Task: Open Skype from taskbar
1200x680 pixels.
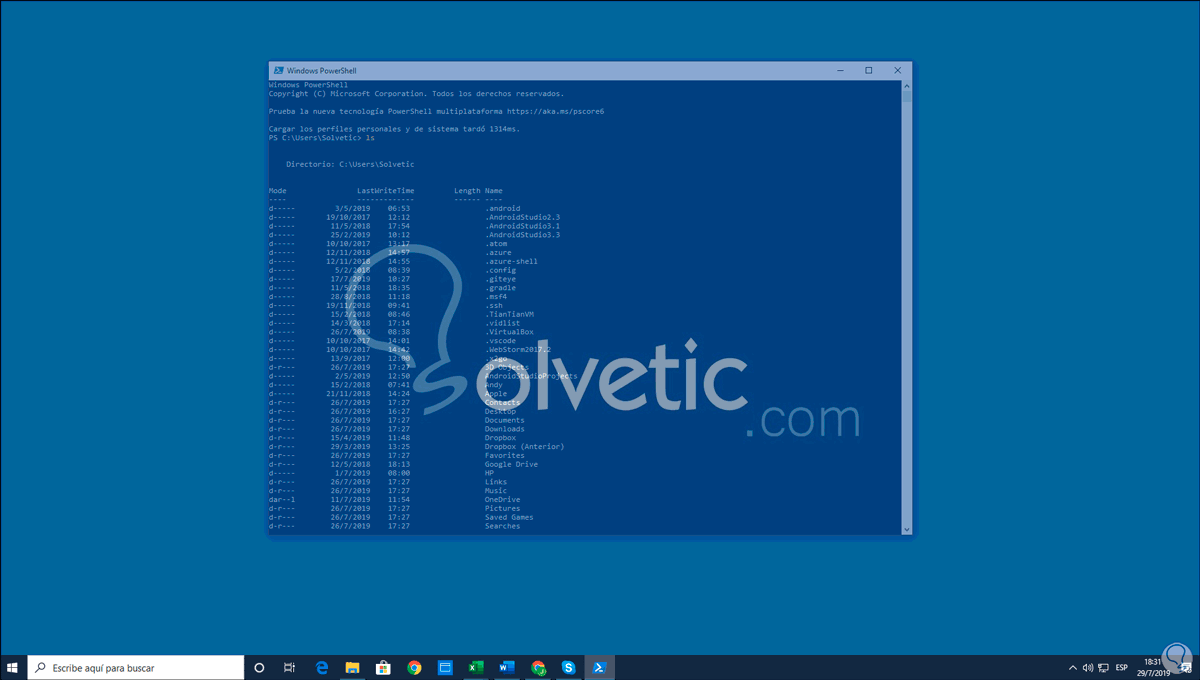Action: point(568,667)
